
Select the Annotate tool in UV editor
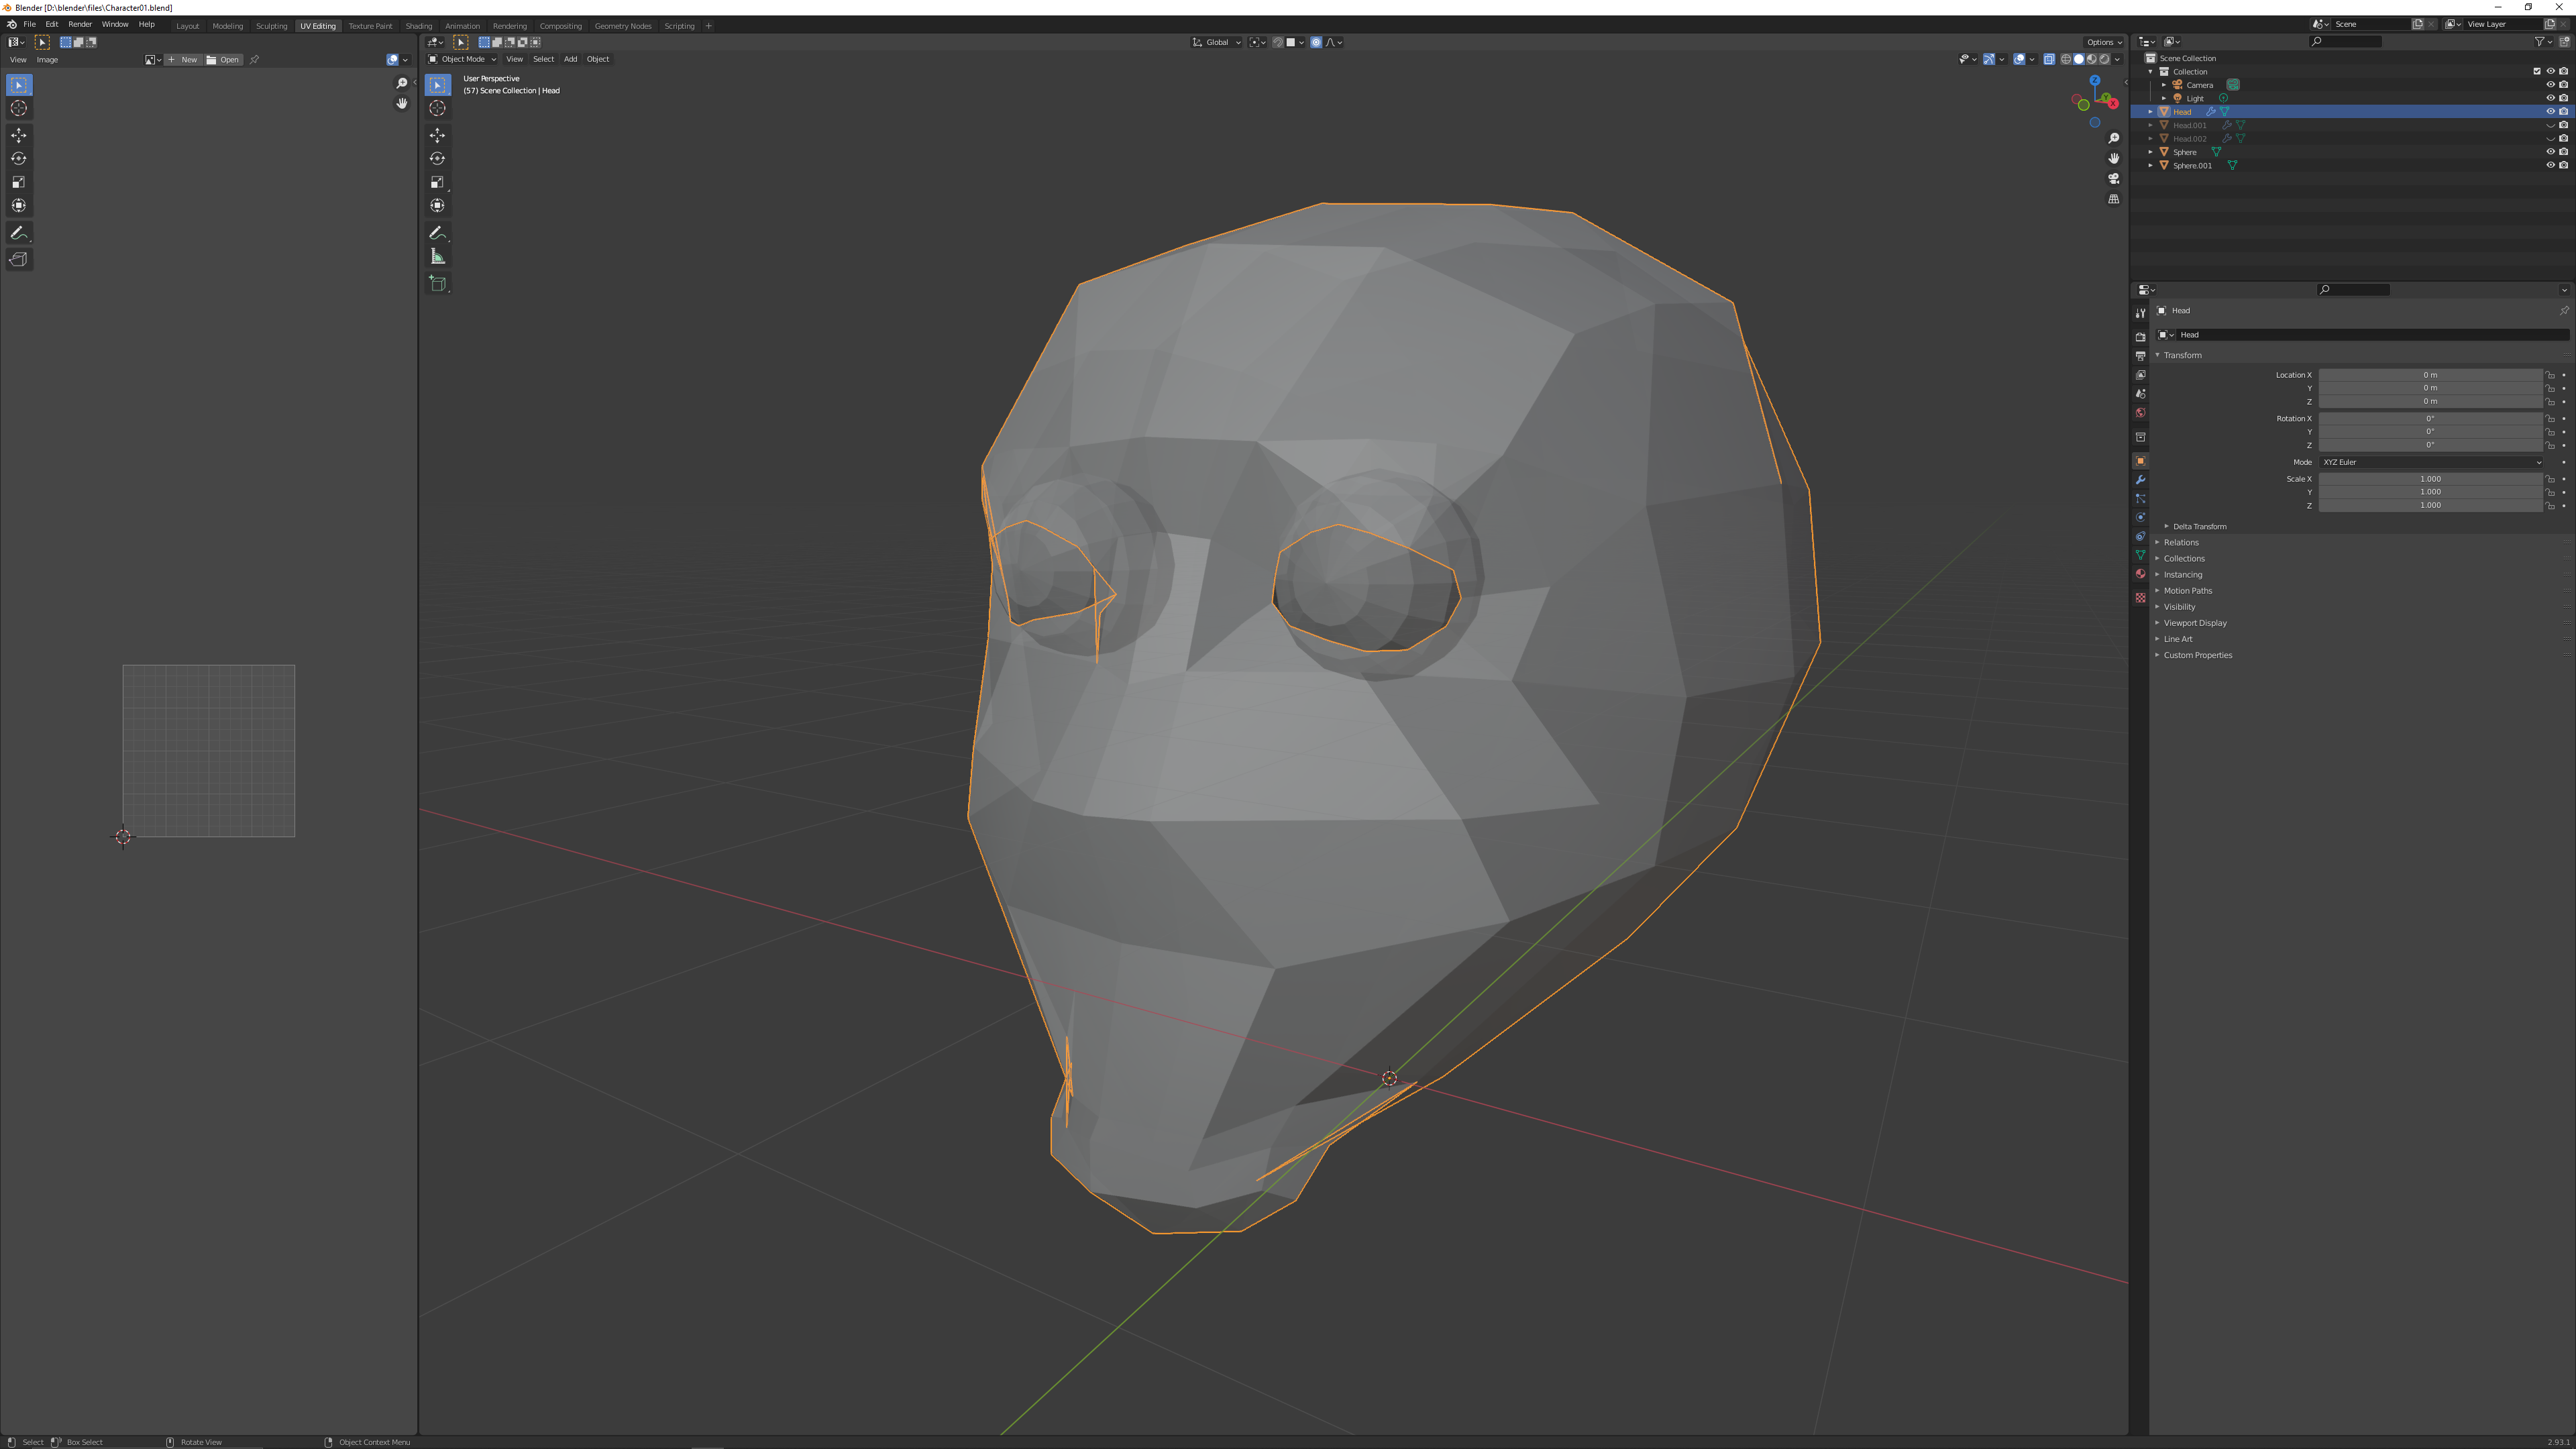pos(19,233)
